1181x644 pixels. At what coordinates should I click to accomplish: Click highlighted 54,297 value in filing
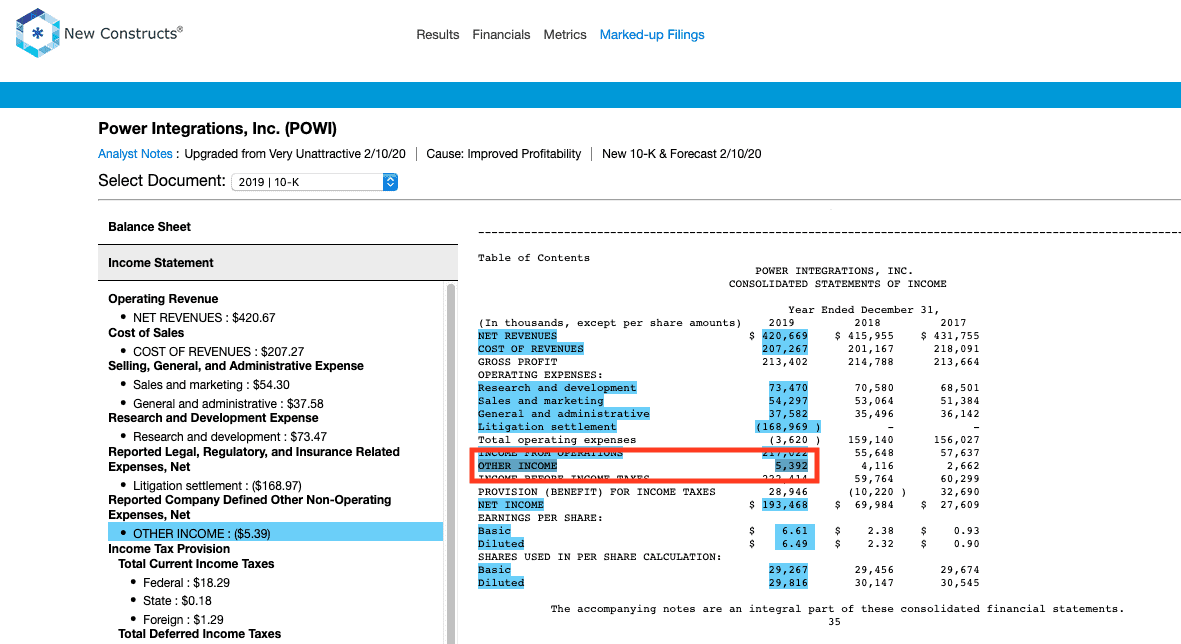788,401
